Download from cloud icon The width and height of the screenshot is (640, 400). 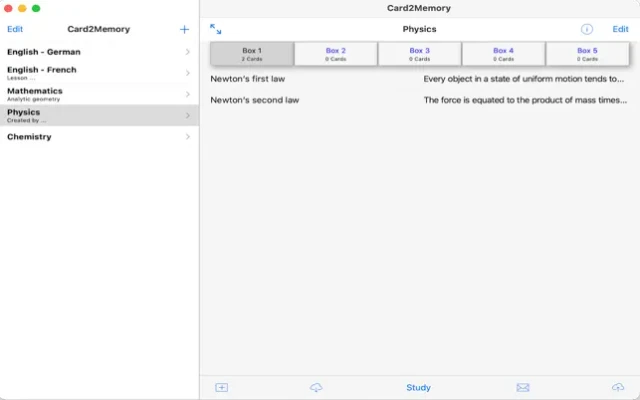point(316,387)
